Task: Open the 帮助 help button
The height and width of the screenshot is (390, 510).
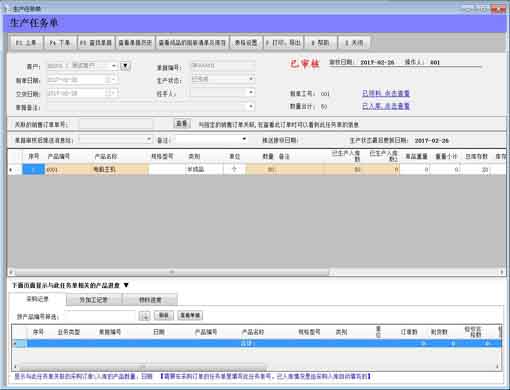Action: (x=320, y=43)
